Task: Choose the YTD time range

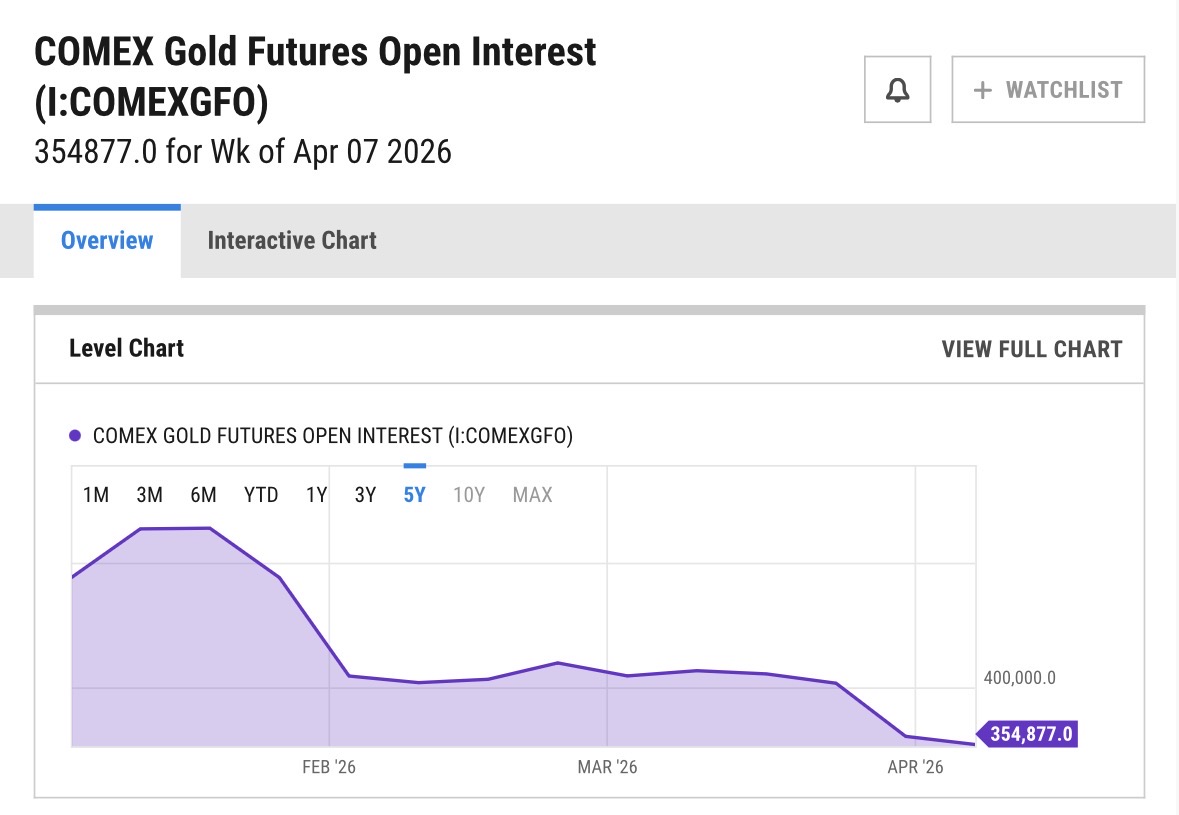Action: click(x=261, y=495)
